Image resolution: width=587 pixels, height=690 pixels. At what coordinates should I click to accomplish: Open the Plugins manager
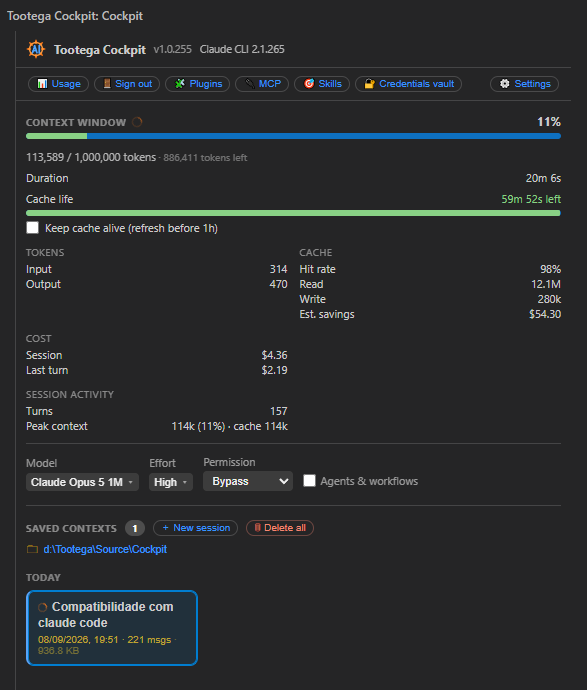click(x=198, y=84)
